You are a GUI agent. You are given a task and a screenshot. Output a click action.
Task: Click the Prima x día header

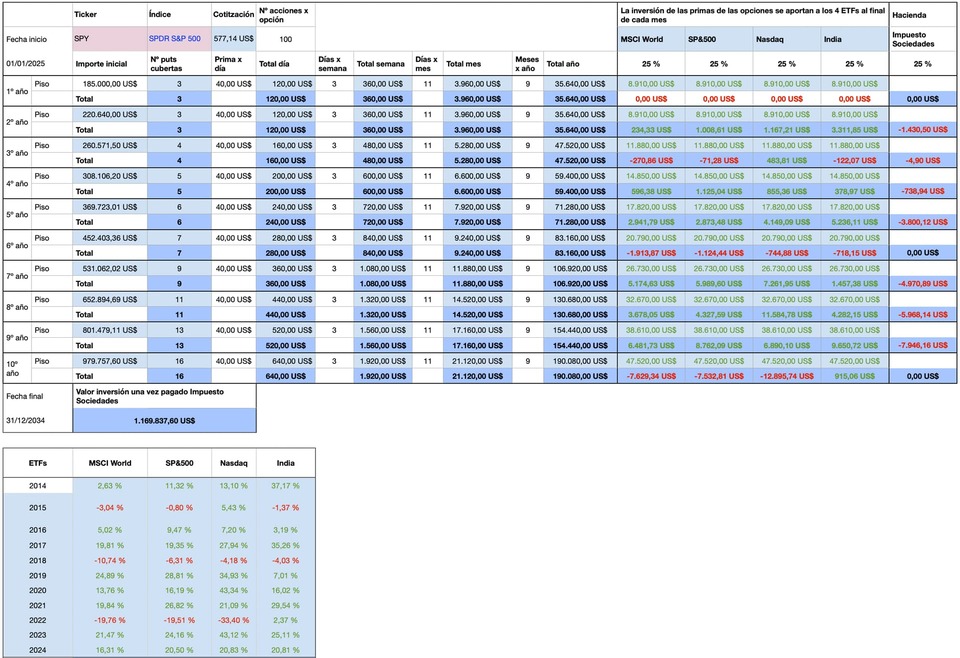(x=234, y=64)
